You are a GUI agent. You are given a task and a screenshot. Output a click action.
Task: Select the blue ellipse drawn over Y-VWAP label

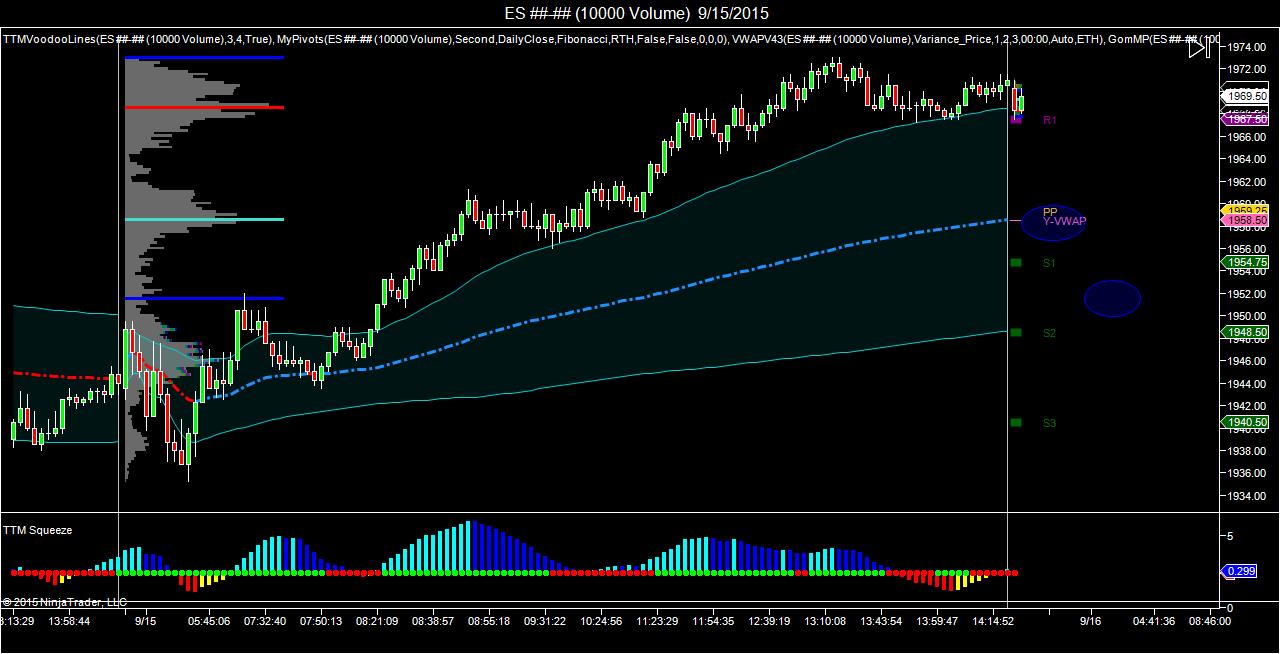(1054, 222)
